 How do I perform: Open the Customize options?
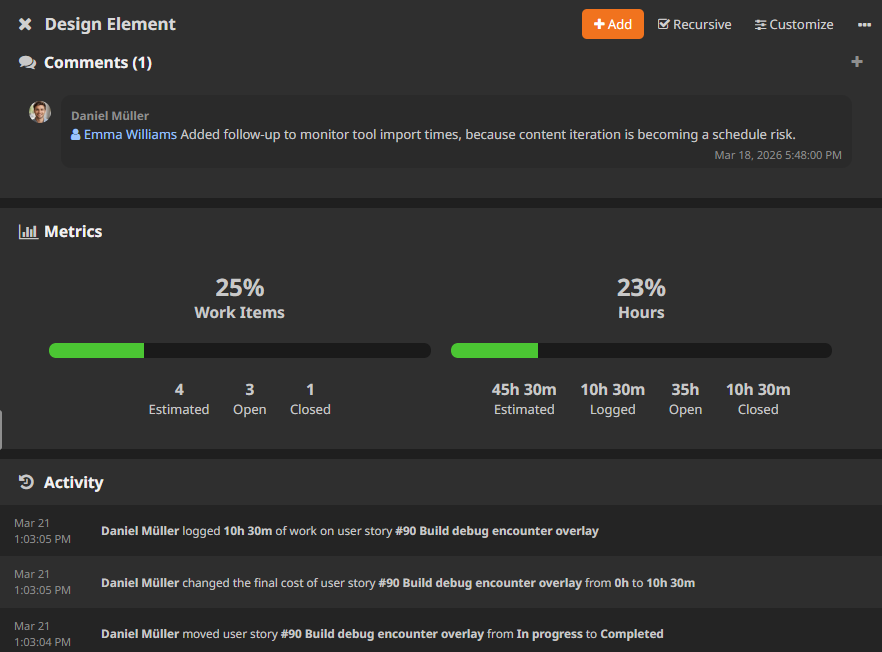point(794,24)
